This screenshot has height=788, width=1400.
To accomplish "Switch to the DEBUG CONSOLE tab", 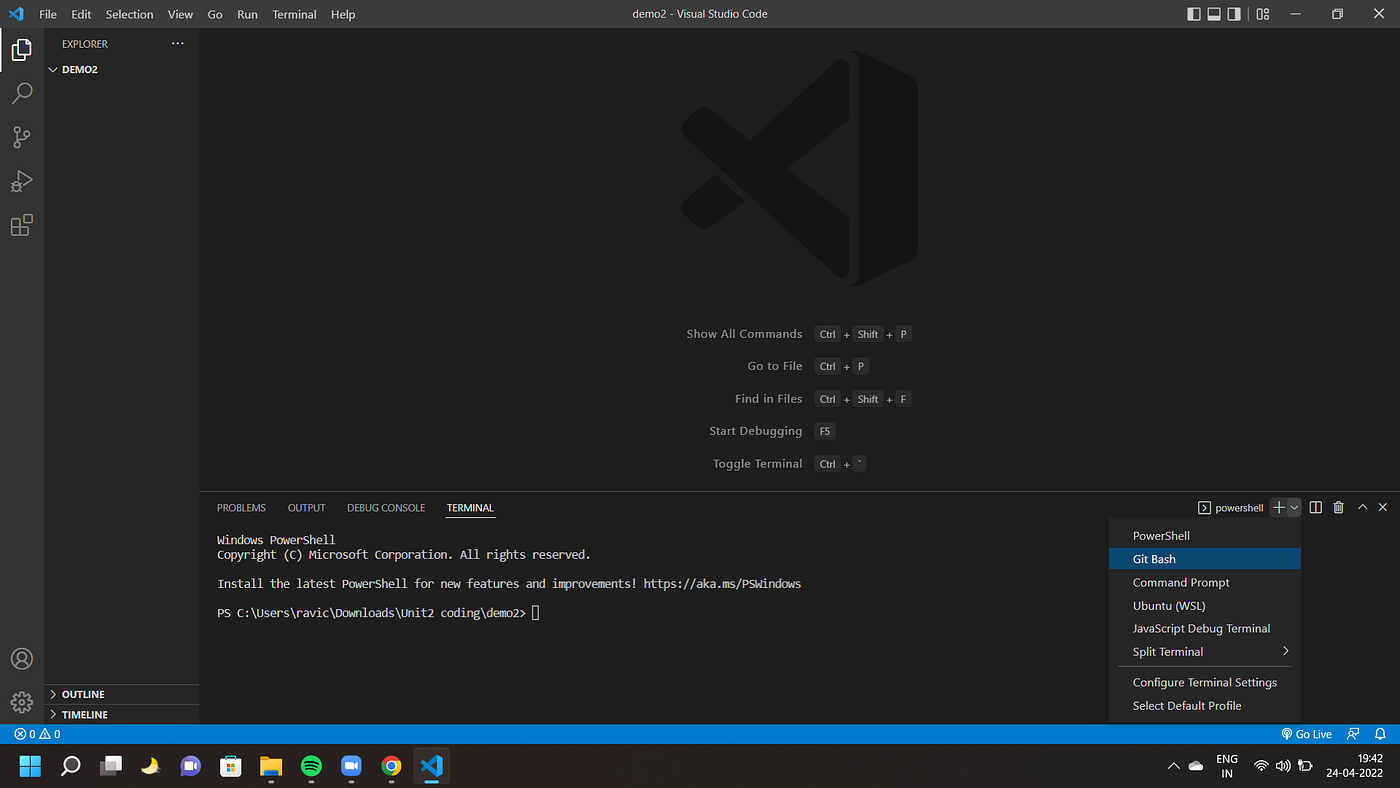I will pyautogui.click(x=386, y=508).
